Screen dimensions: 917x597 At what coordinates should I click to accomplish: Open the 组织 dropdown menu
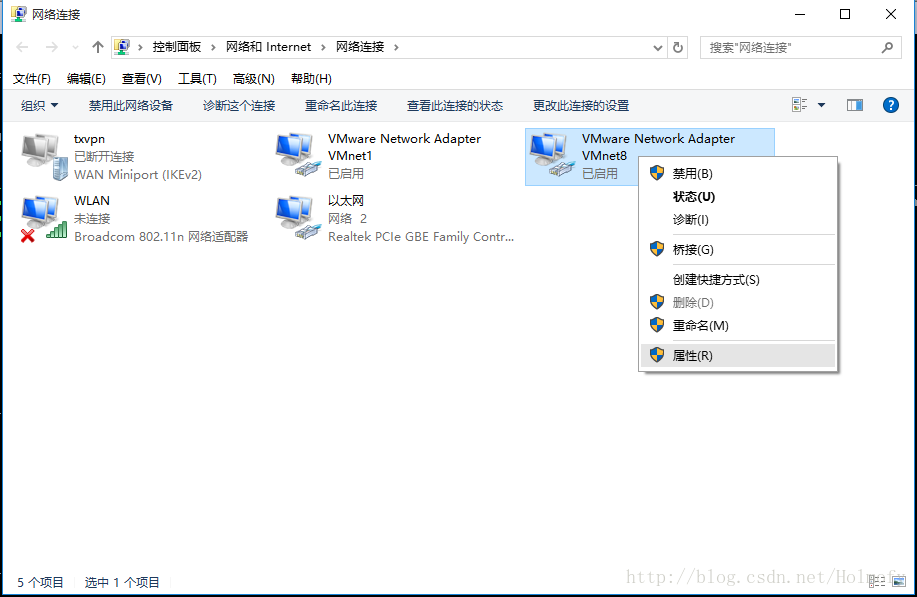pyautogui.click(x=40, y=105)
